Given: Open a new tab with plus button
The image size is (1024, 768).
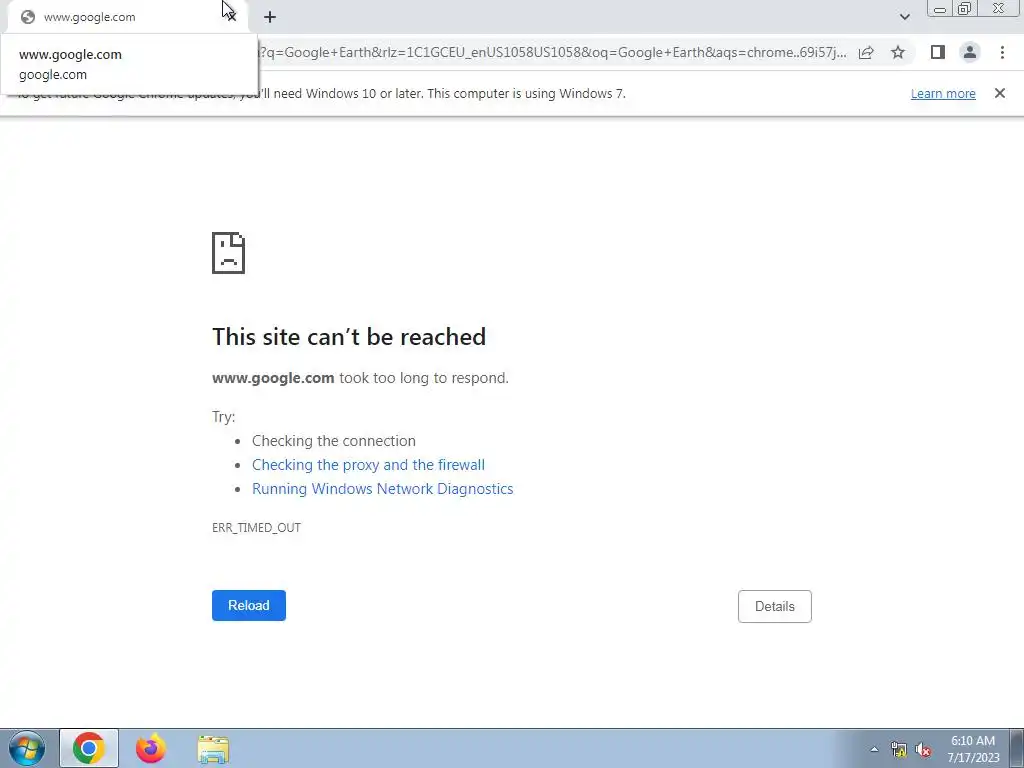Looking at the screenshot, I should tap(270, 17).
